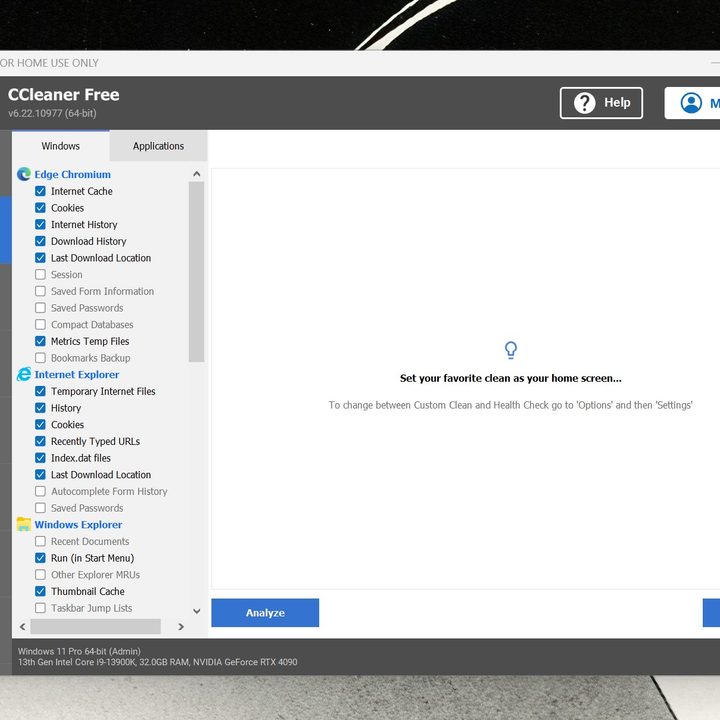The height and width of the screenshot is (720, 720).
Task: Uncheck Cookies under Edge Chromium
Action: [40, 208]
